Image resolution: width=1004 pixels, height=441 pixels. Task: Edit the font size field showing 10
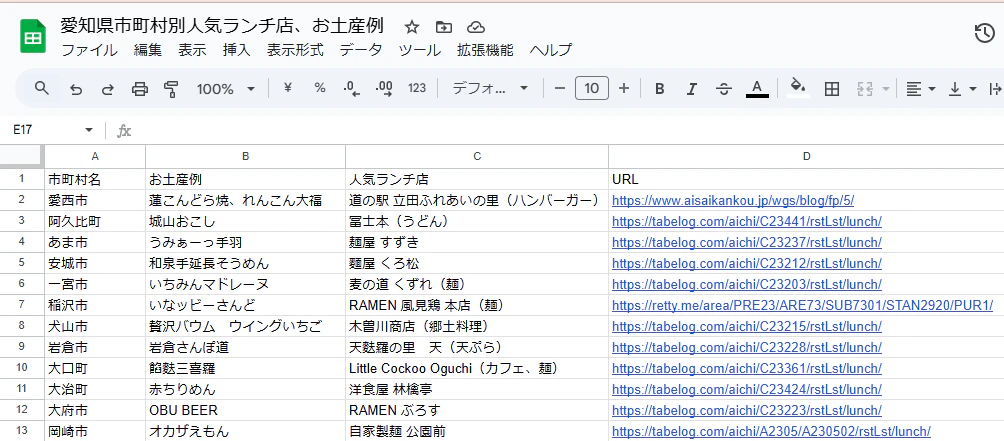(592, 88)
